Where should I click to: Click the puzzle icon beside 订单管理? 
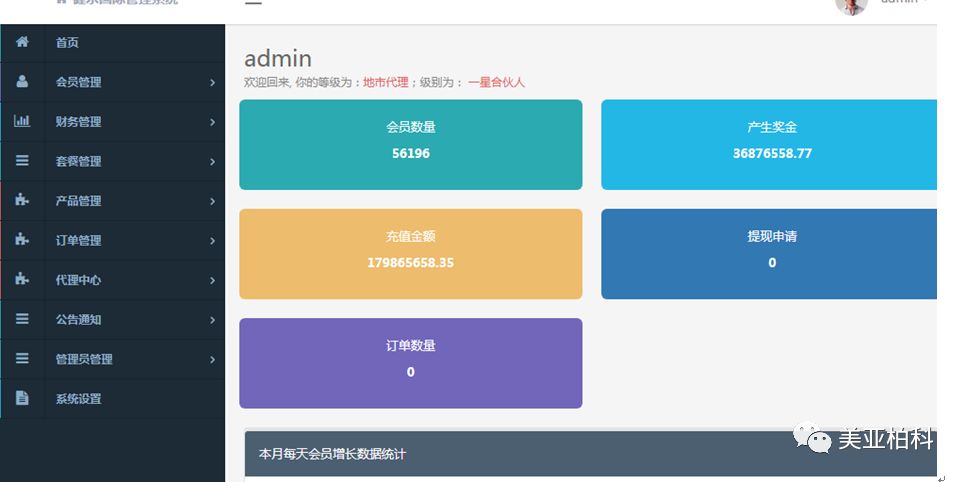(x=22, y=239)
